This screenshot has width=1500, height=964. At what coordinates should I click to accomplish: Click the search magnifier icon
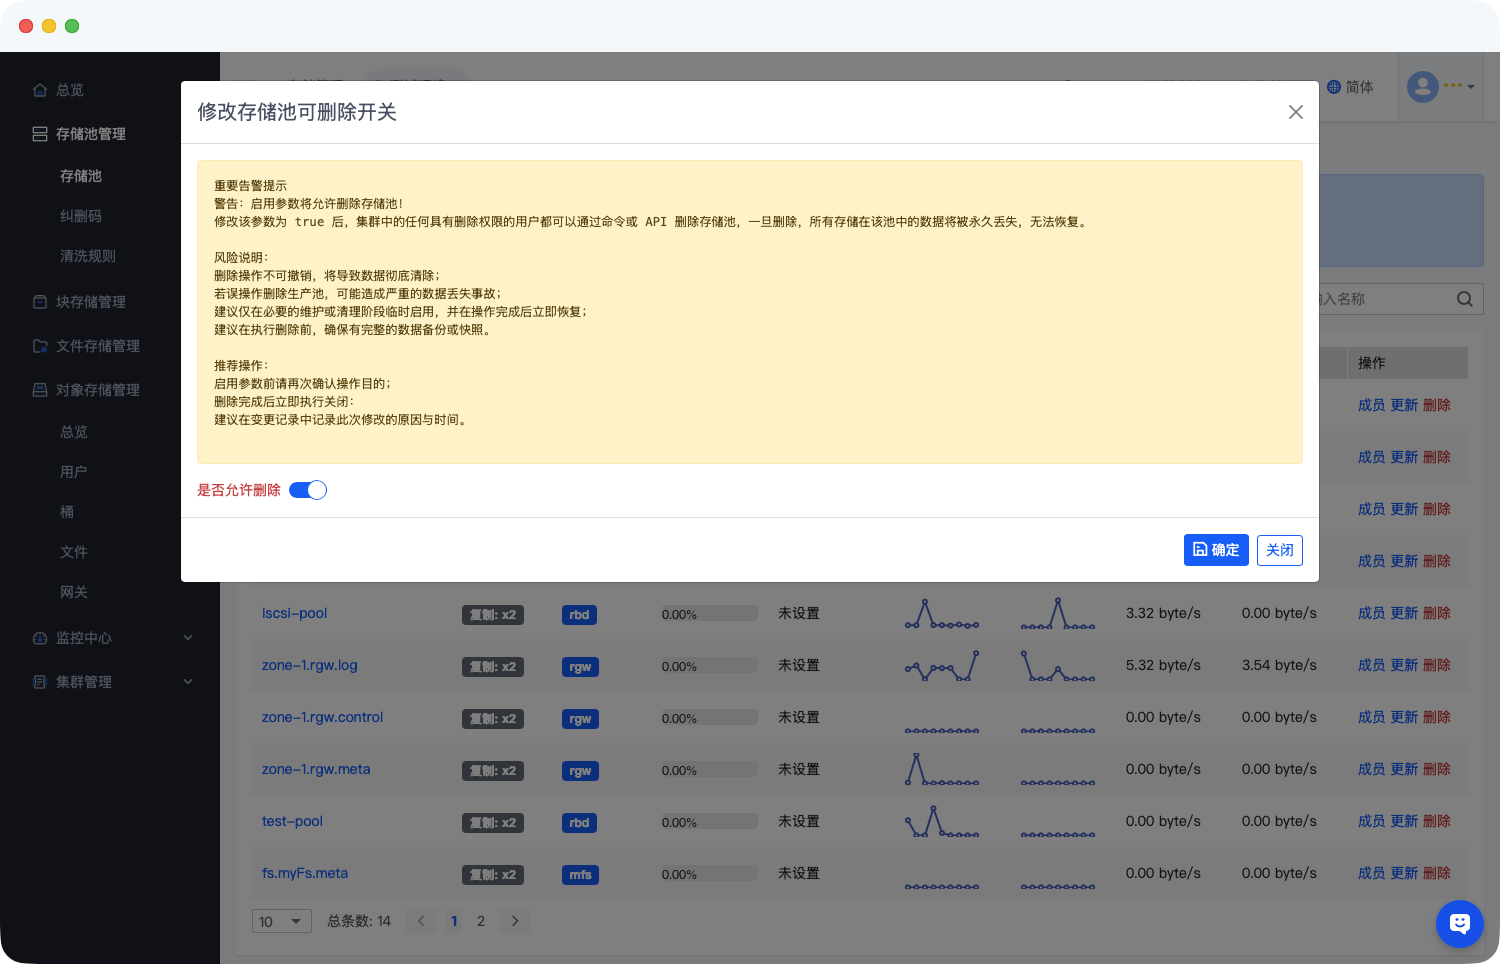[1464, 299]
